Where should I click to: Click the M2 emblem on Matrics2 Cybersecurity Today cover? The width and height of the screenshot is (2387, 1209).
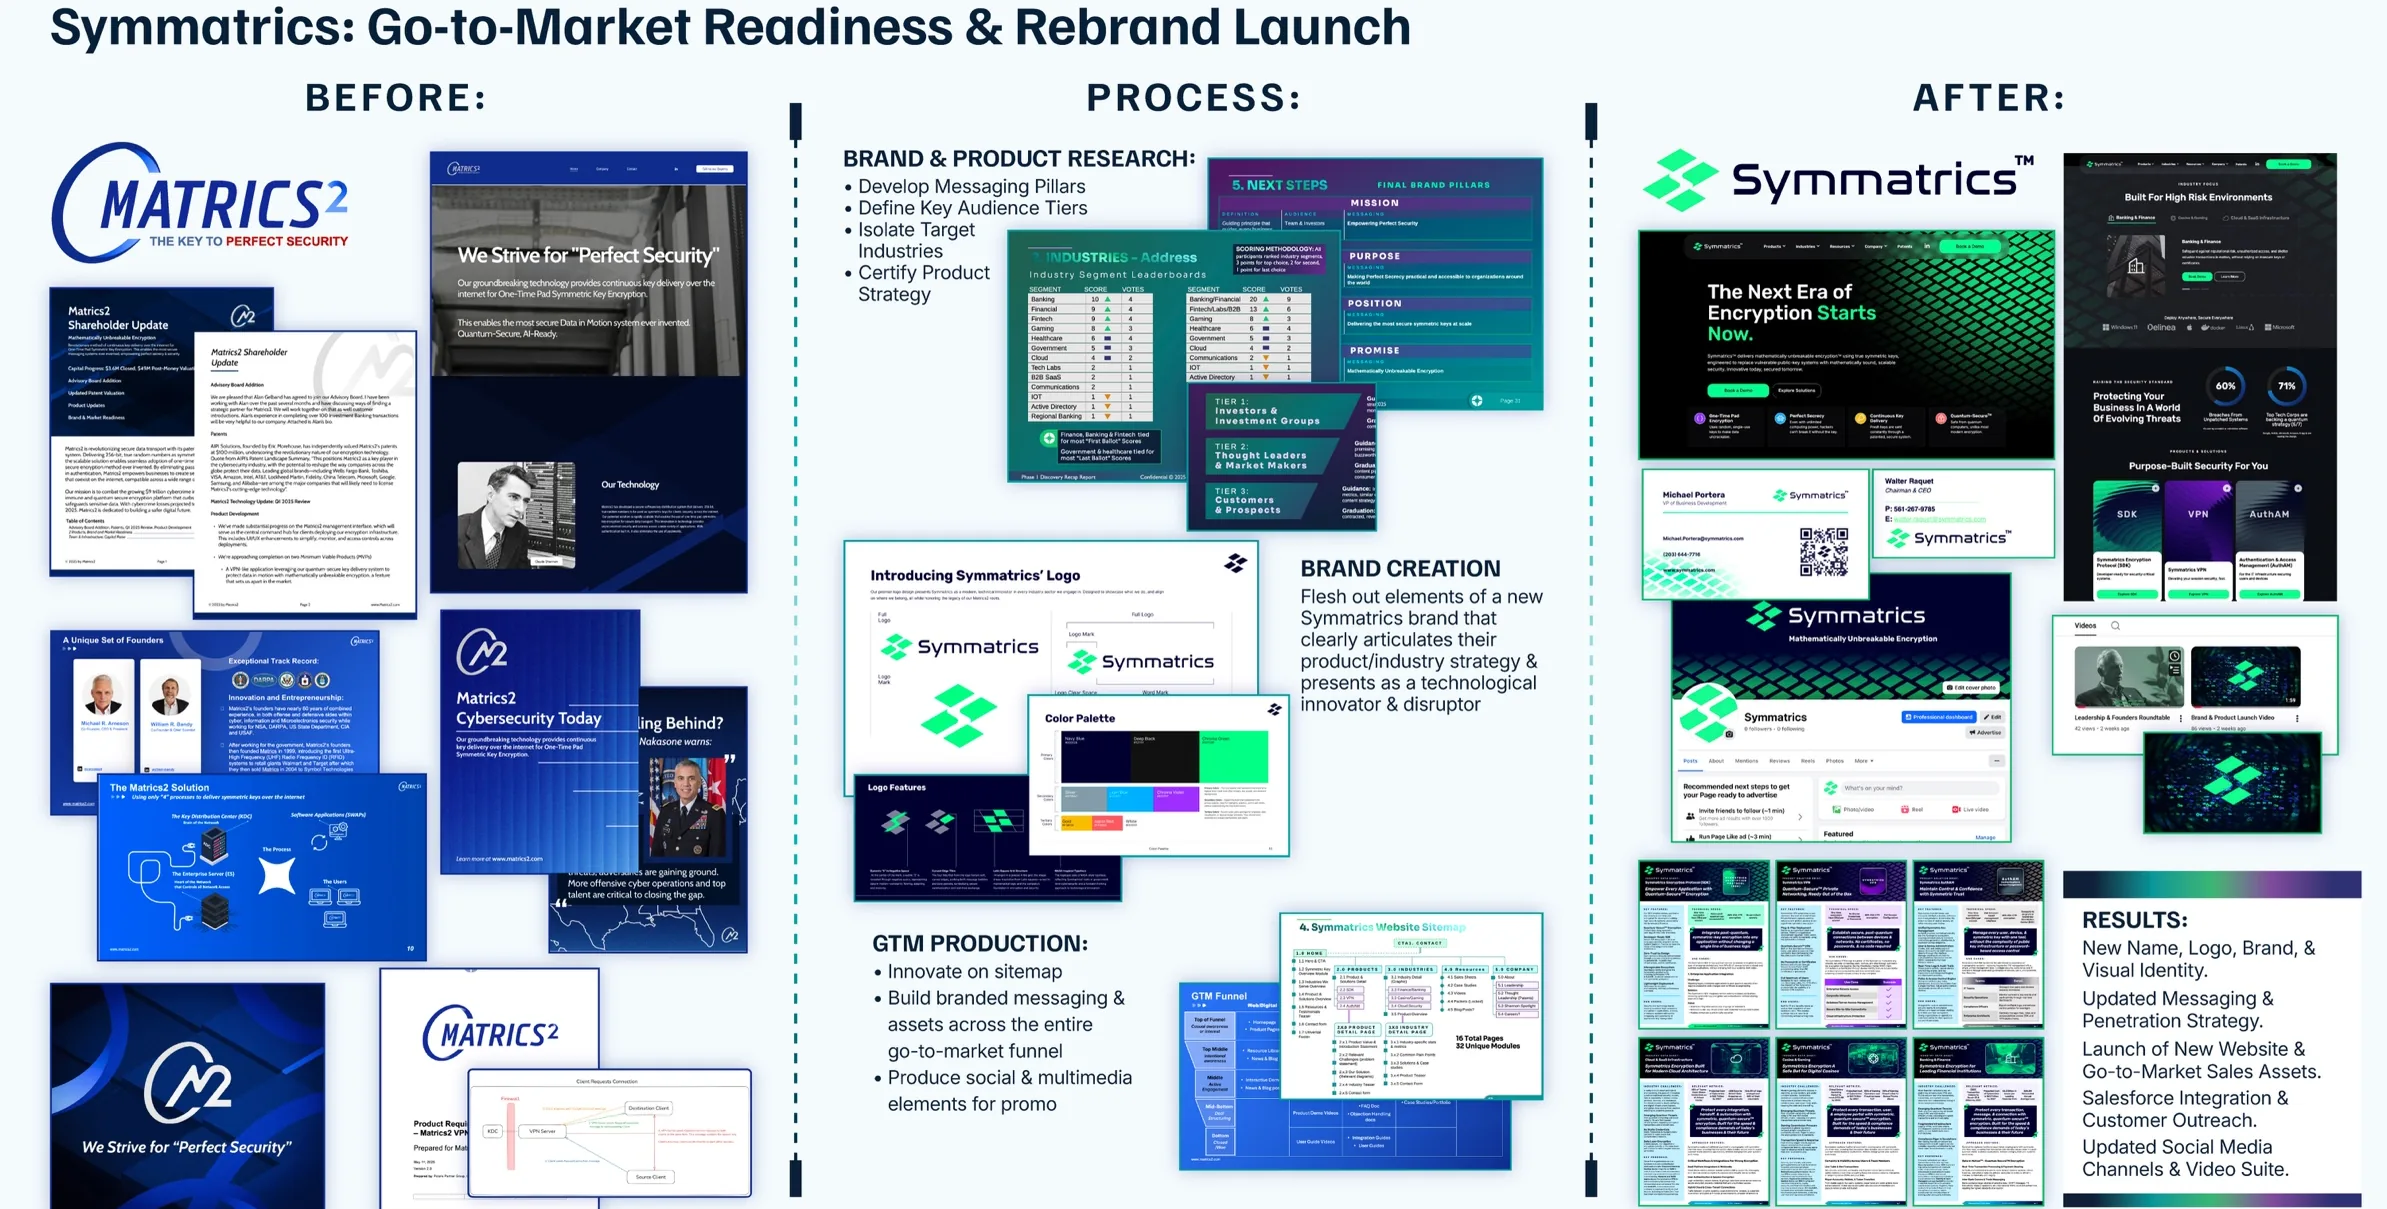point(482,652)
